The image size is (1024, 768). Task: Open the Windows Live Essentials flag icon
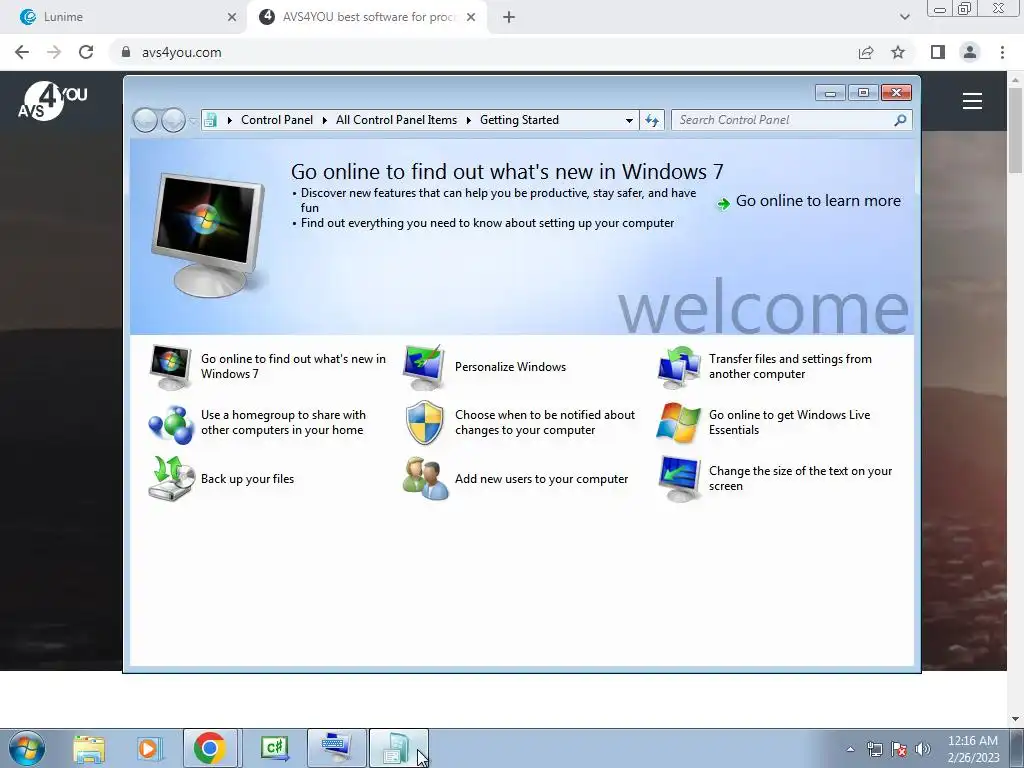click(679, 423)
